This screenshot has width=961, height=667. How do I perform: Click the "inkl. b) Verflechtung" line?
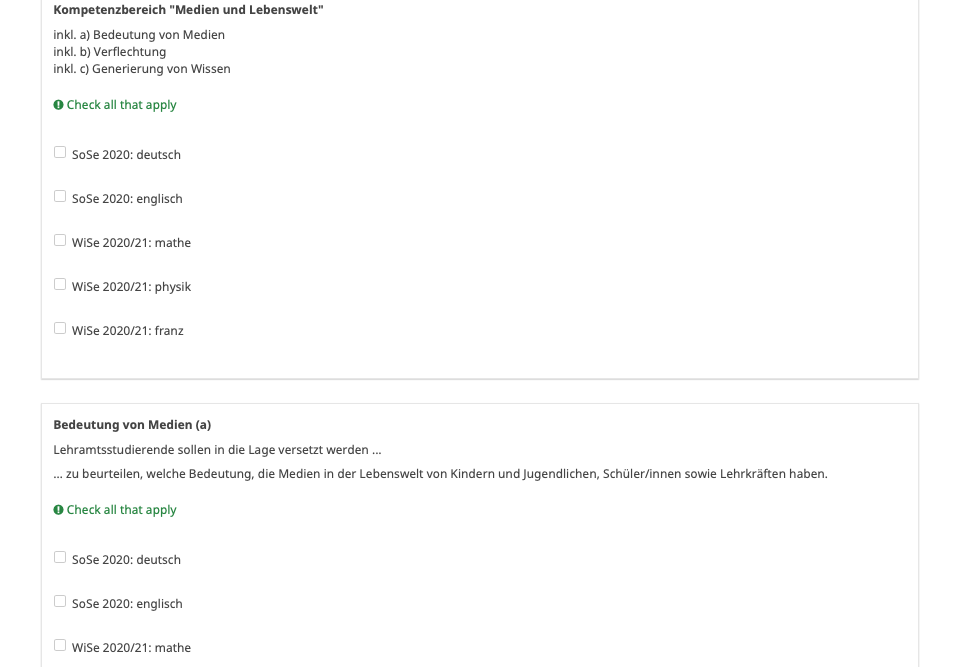coord(110,52)
